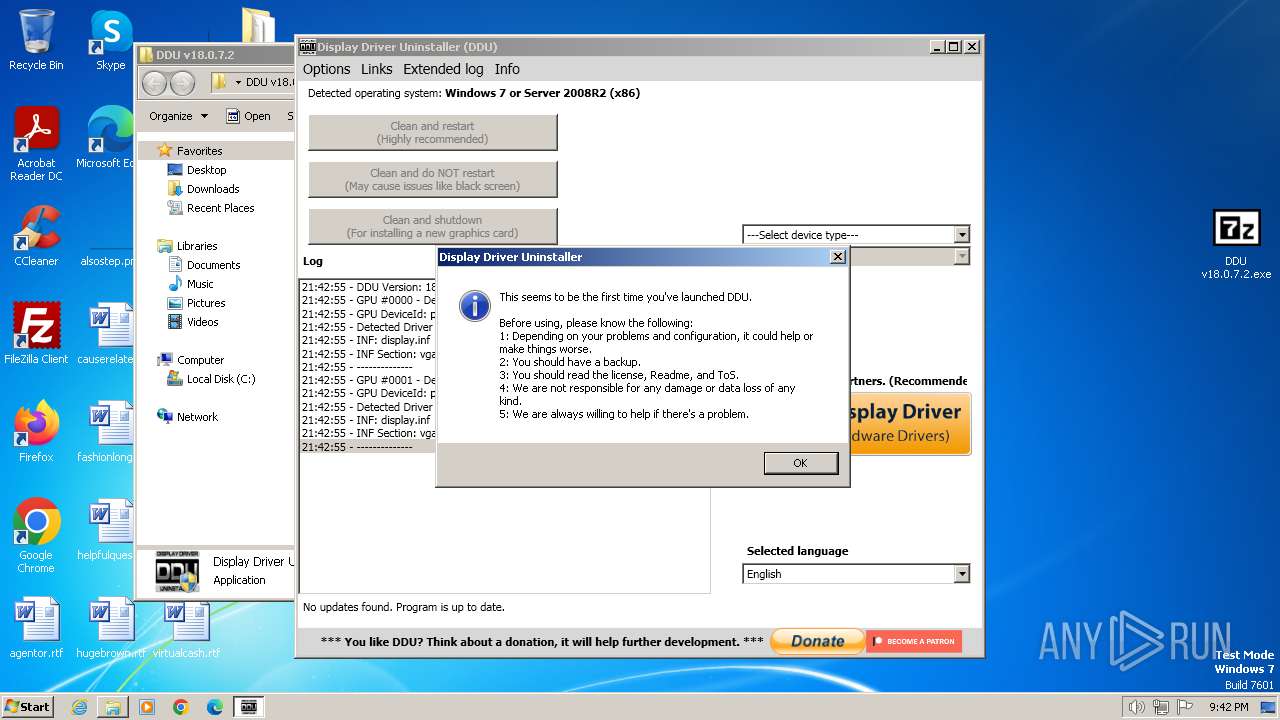Open the Organize dropdown in Explorer
The image size is (1280, 720).
178,116
